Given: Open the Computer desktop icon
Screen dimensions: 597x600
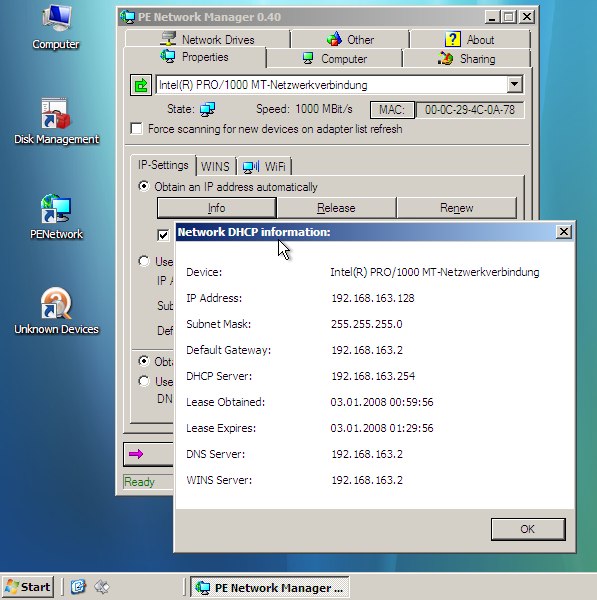Looking at the screenshot, I should [x=56, y=27].
